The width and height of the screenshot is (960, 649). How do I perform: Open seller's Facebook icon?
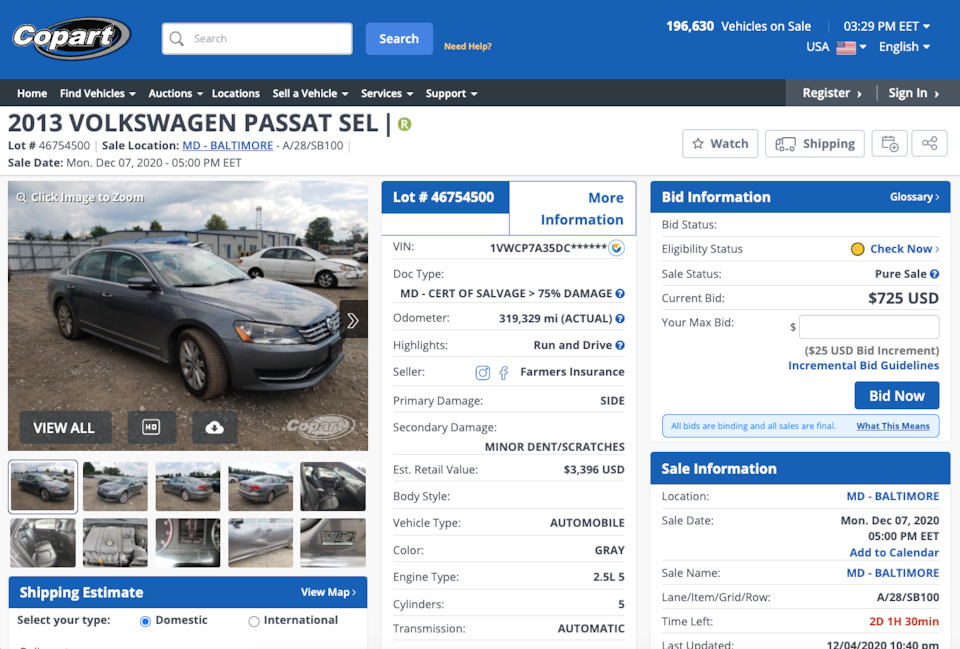503,372
